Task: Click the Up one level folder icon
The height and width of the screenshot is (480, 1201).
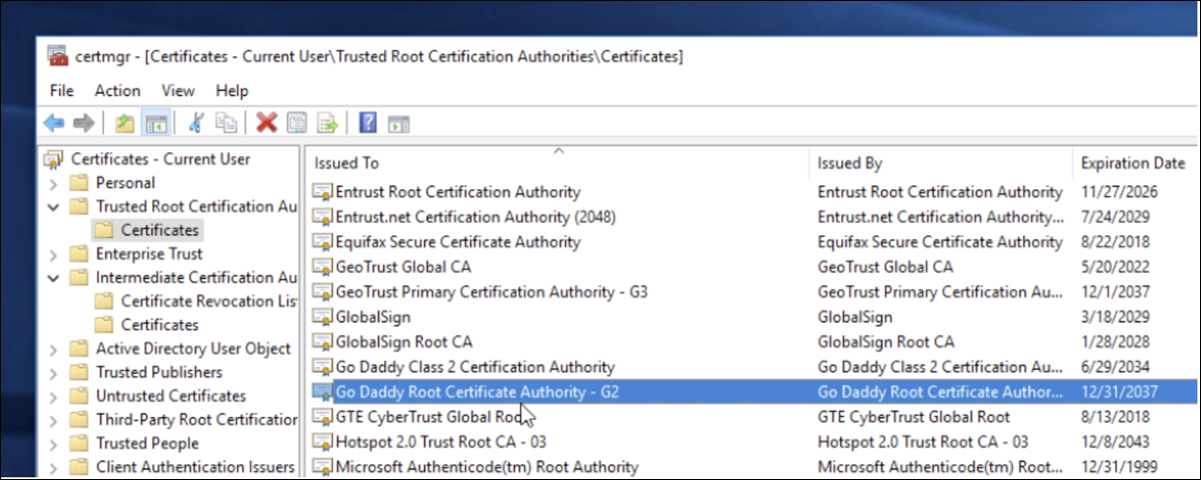Action: pos(125,123)
